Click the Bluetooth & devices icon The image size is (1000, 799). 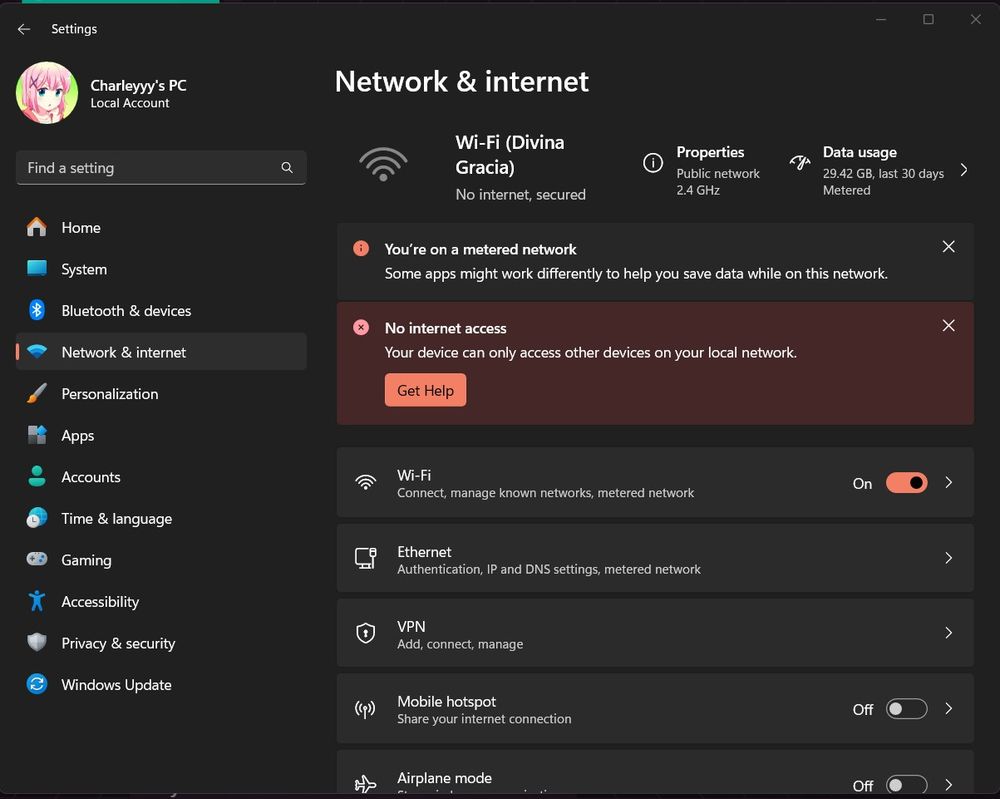[37, 310]
